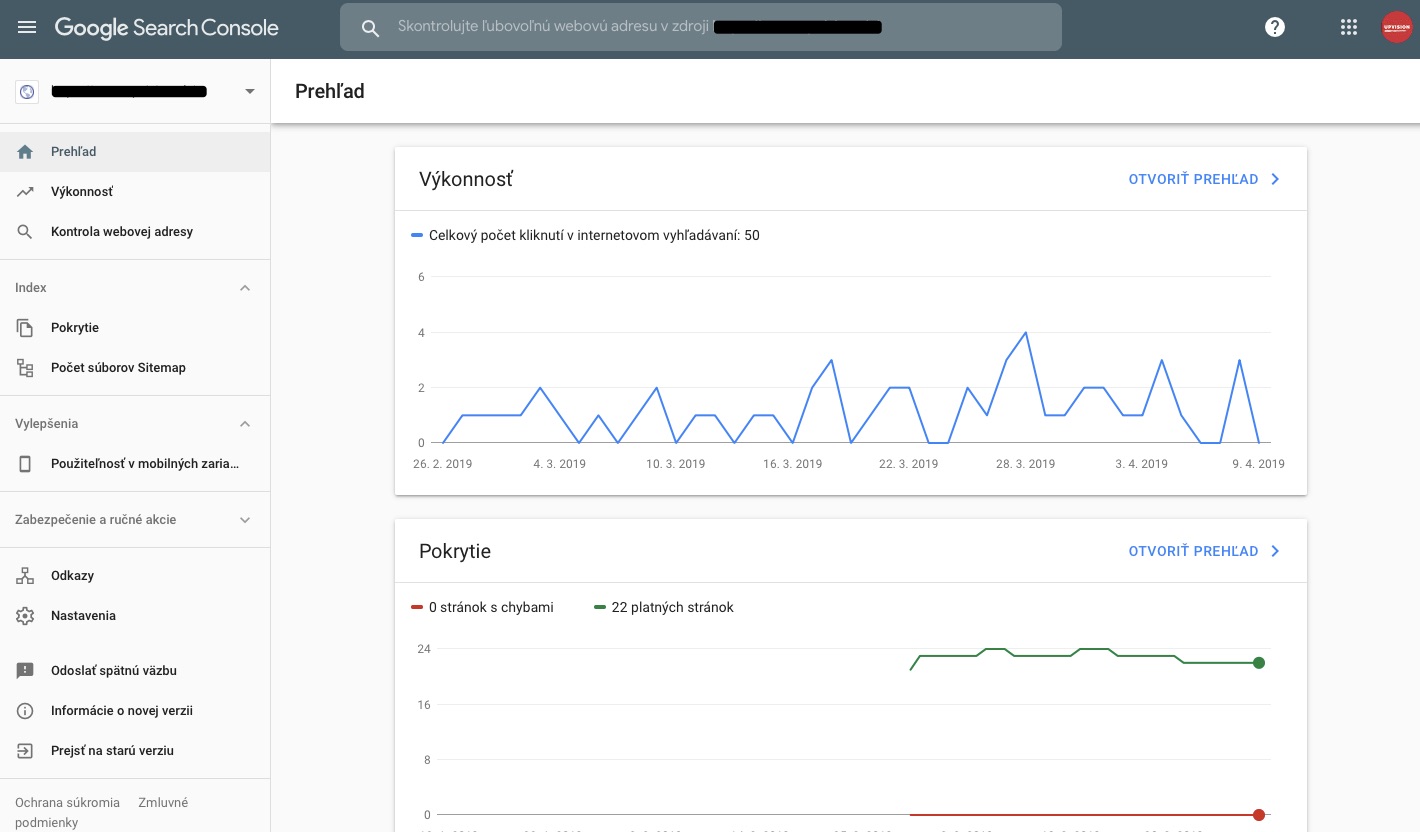
Task: Open the property selector dropdown arrow
Action: 250,92
